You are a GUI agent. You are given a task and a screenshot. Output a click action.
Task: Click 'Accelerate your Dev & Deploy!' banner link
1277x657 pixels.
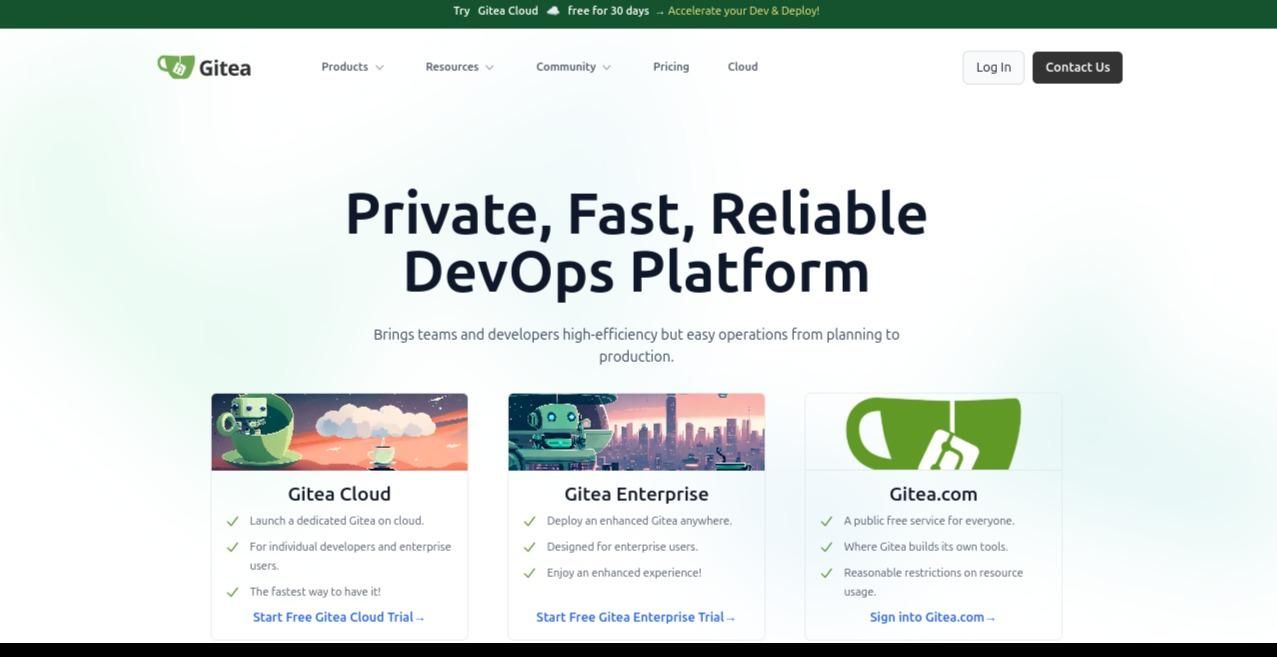pyautogui.click(x=743, y=11)
